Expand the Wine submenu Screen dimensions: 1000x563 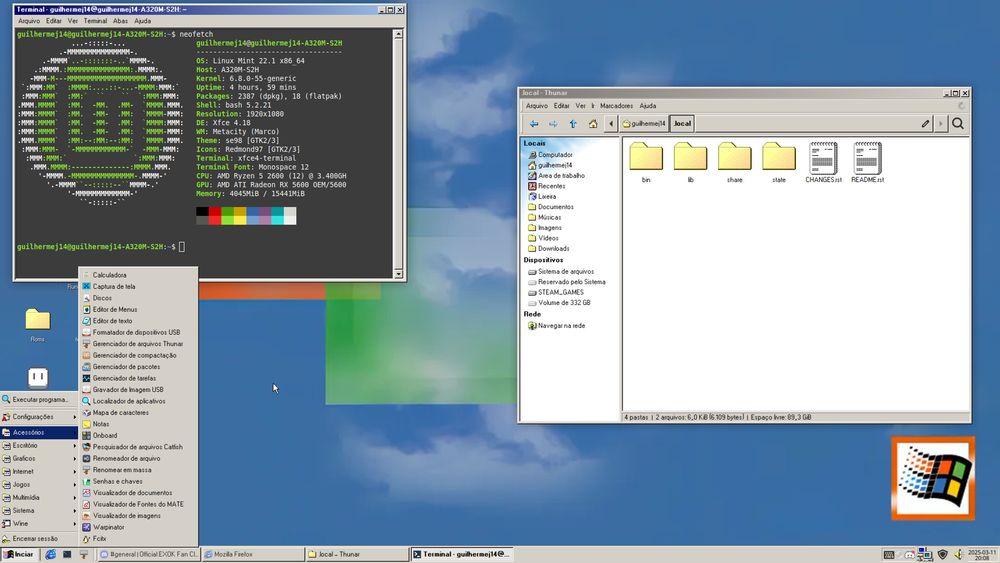(39, 523)
